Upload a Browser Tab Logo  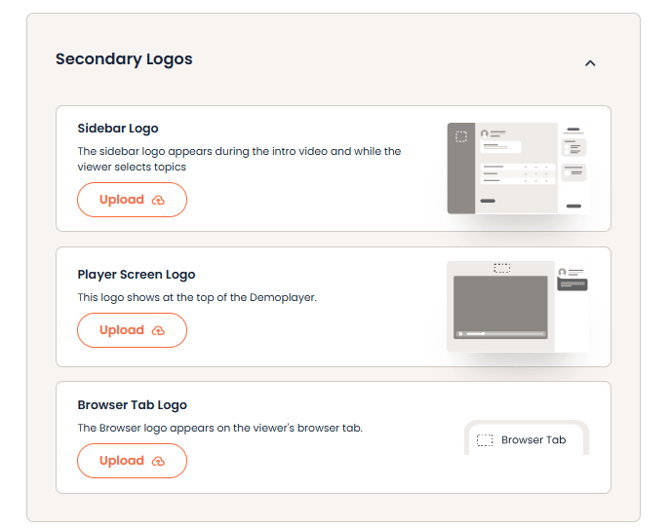click(132, 461)
